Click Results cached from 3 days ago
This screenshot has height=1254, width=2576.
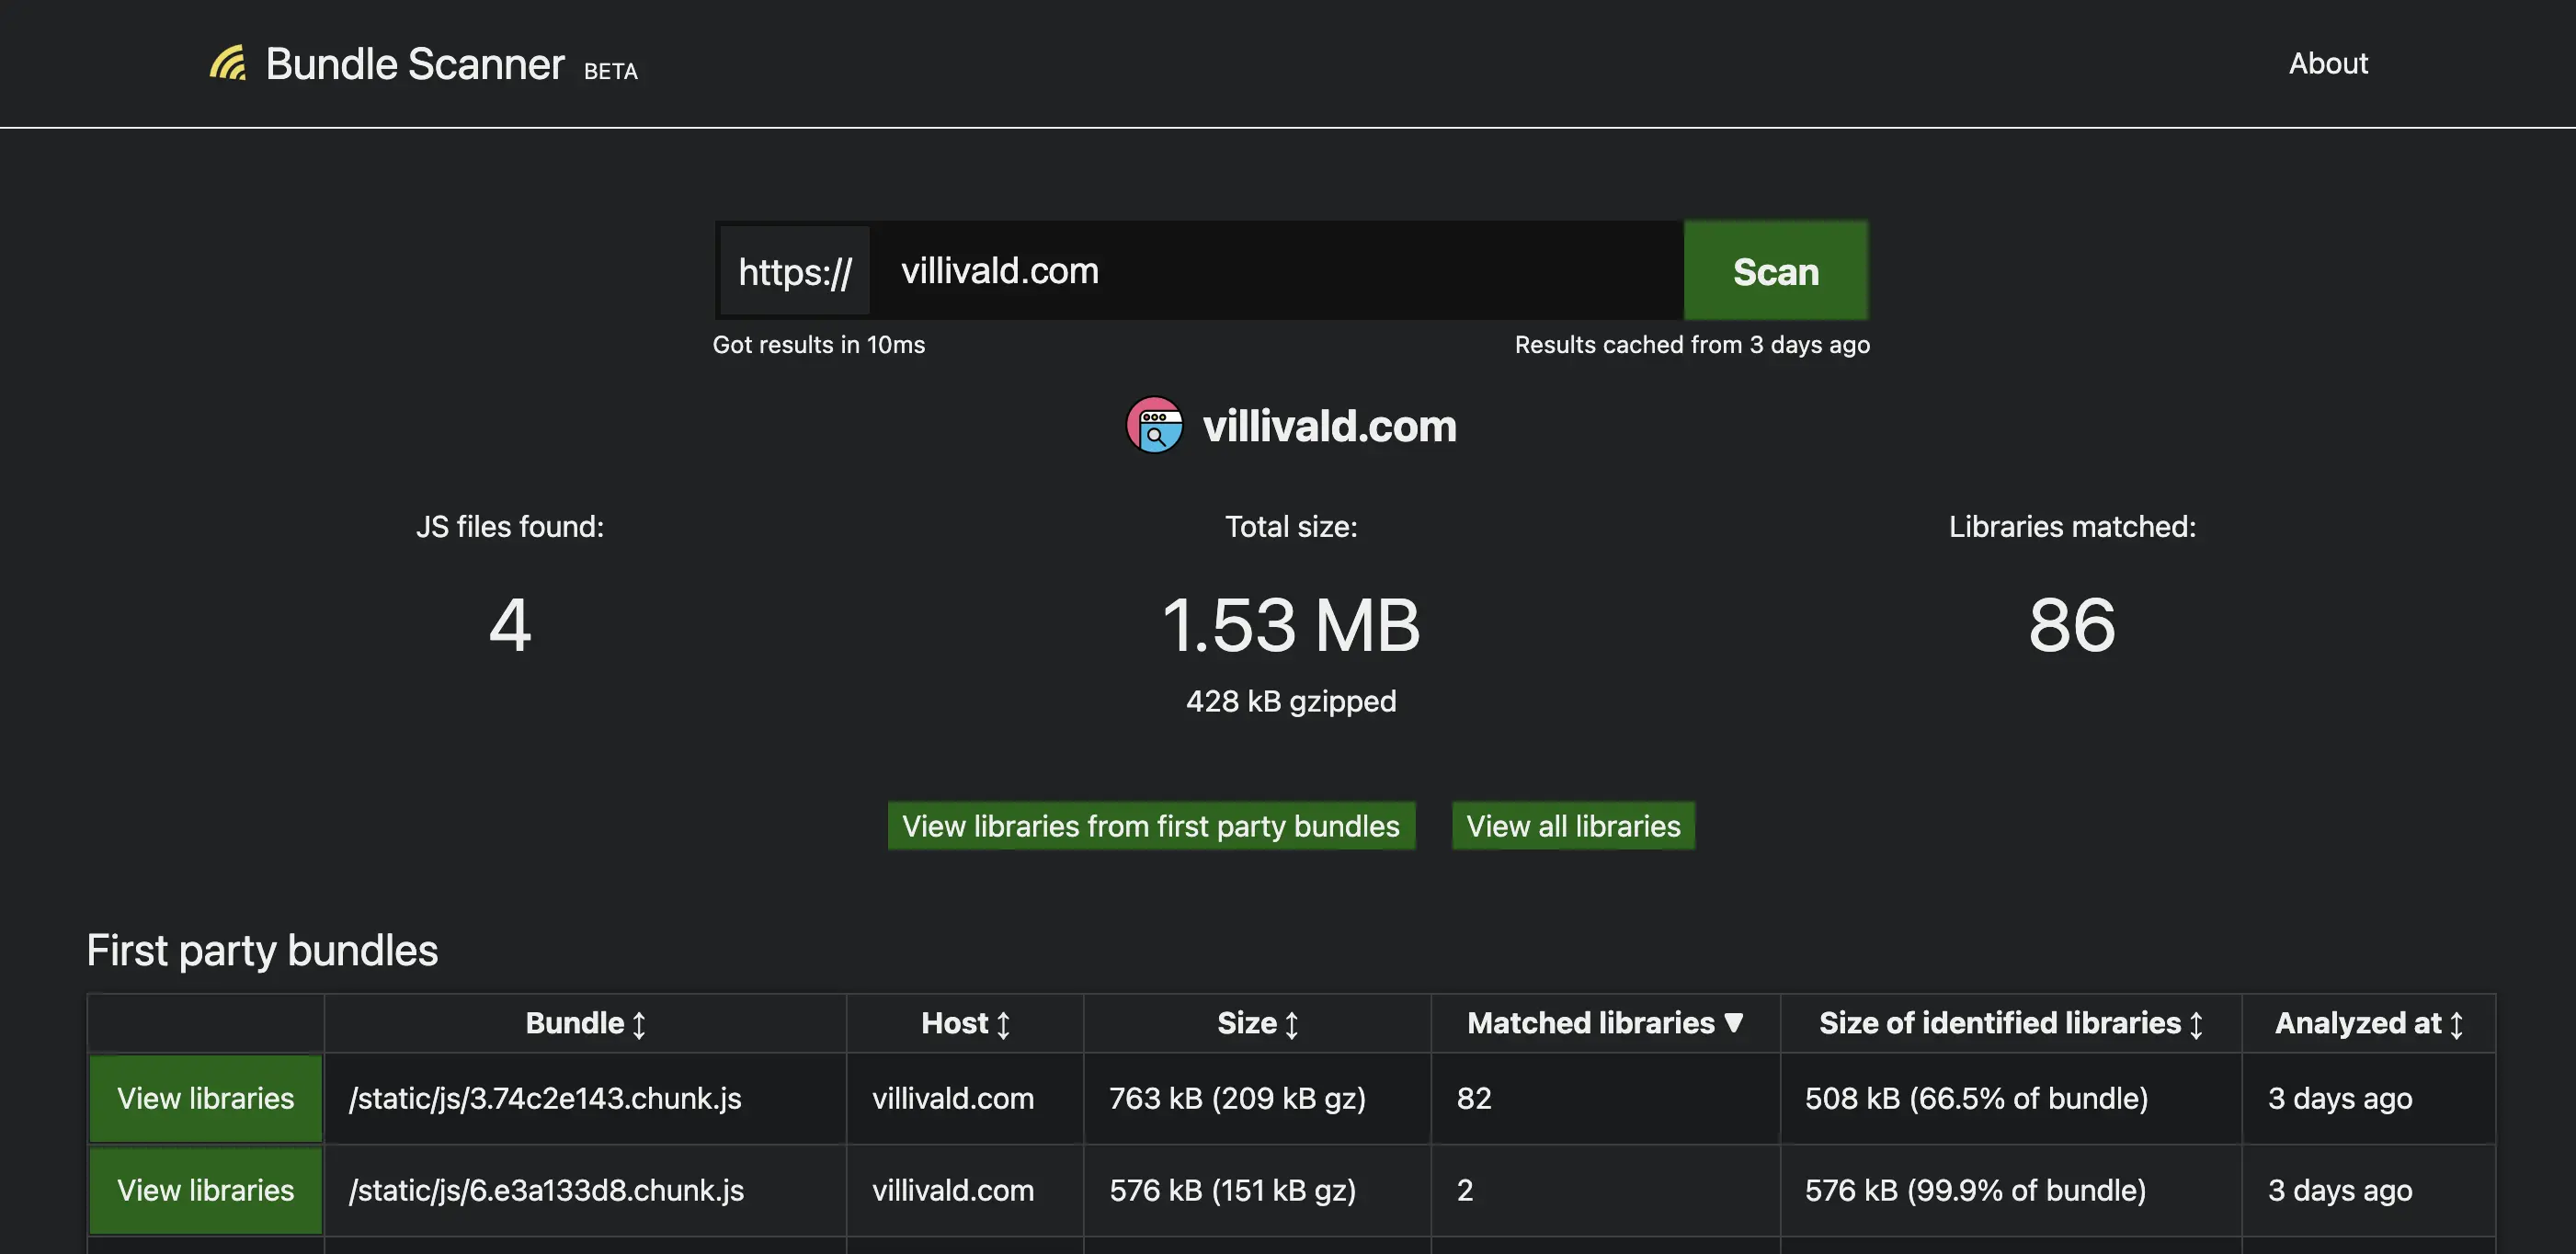click(x=1692, y=344)
